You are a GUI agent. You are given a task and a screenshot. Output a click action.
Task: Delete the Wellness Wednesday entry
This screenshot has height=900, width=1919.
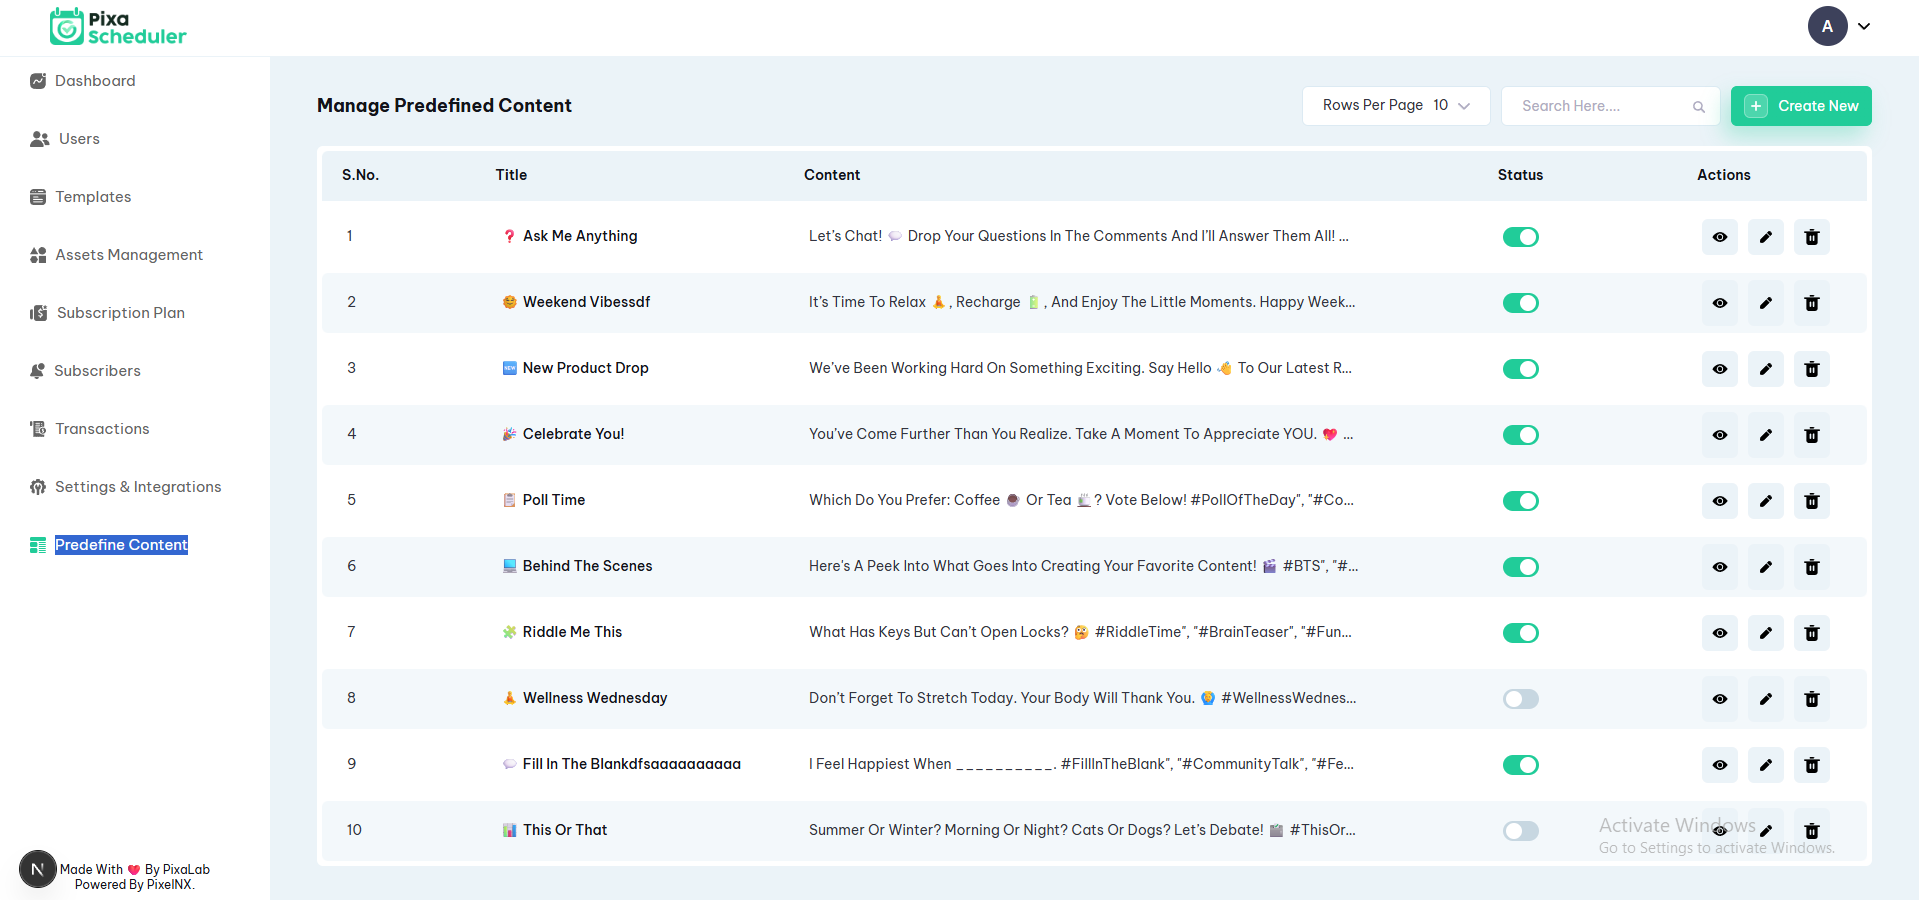(1811, 699)
